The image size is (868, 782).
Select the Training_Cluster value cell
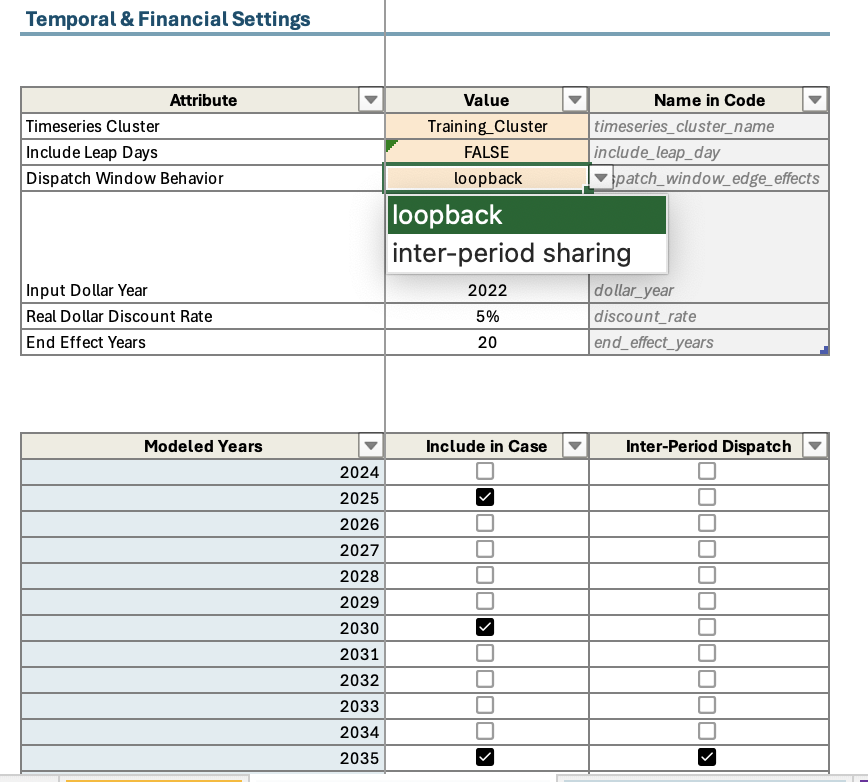486,126
